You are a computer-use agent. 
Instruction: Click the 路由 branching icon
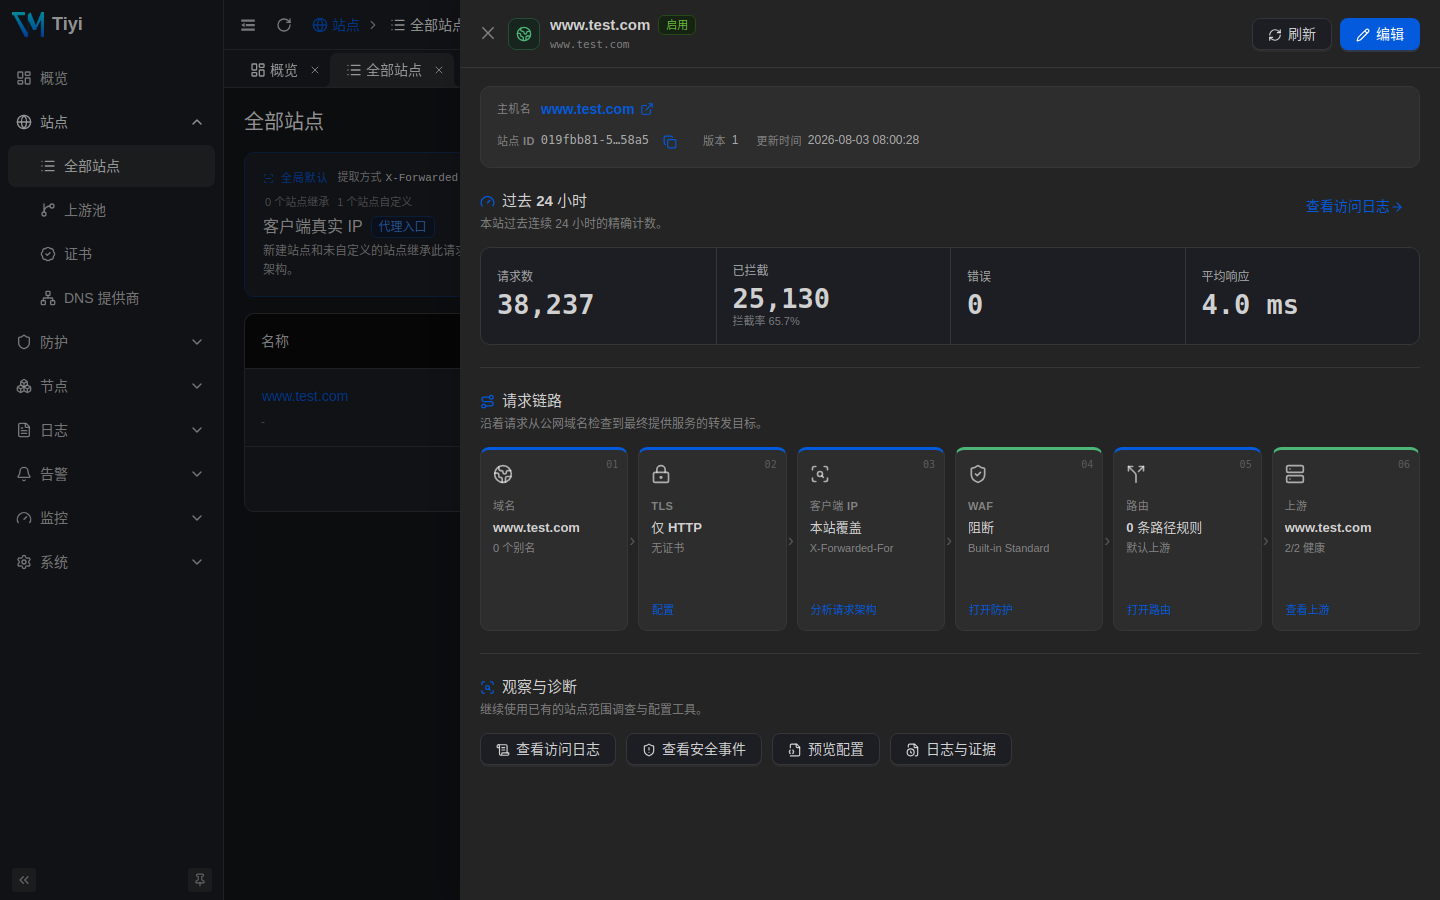[x=1136, y=474]
